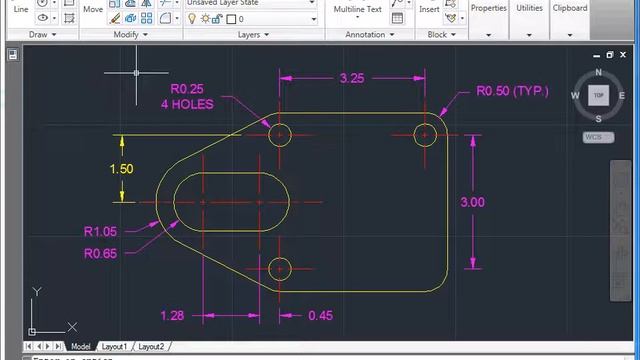Expand the Annotation panel
Viewport: 640px width, 360px height.
[x=370, y=35]
